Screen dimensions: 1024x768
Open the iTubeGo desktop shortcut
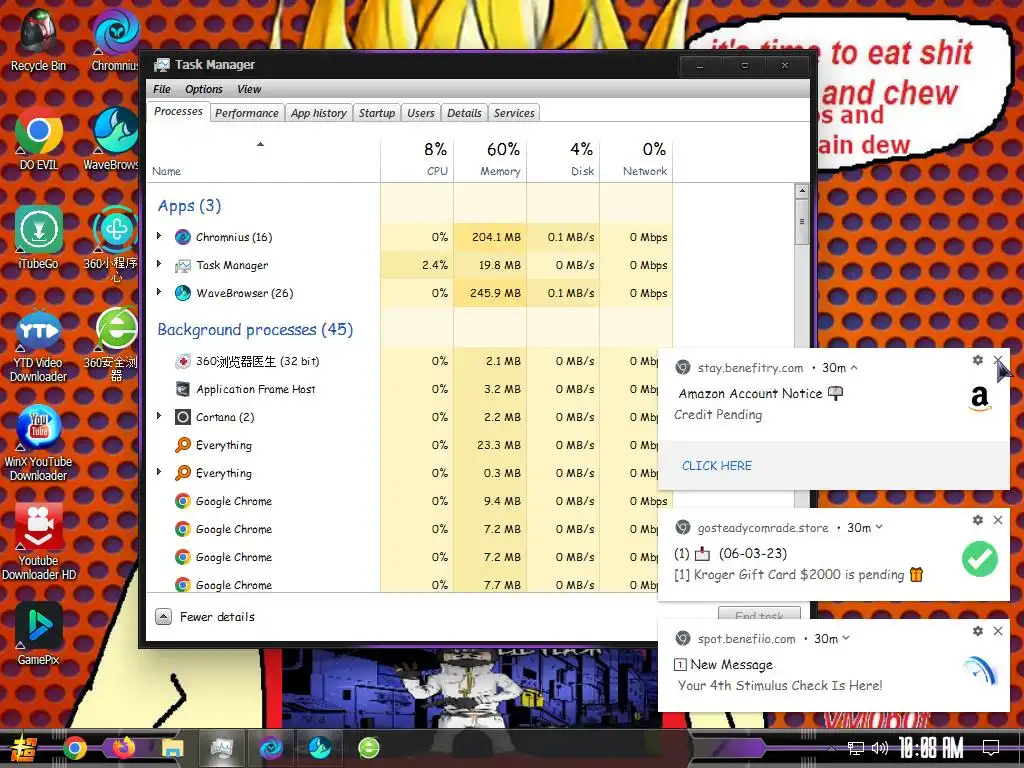click(x=39, y=238)
